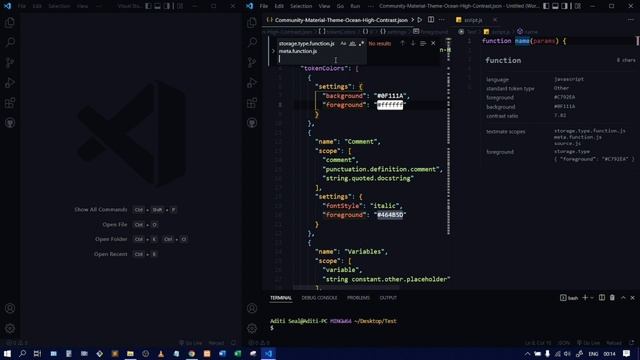
Task: Open the new terminal launch profile dropdown
Action: (592, 298)
